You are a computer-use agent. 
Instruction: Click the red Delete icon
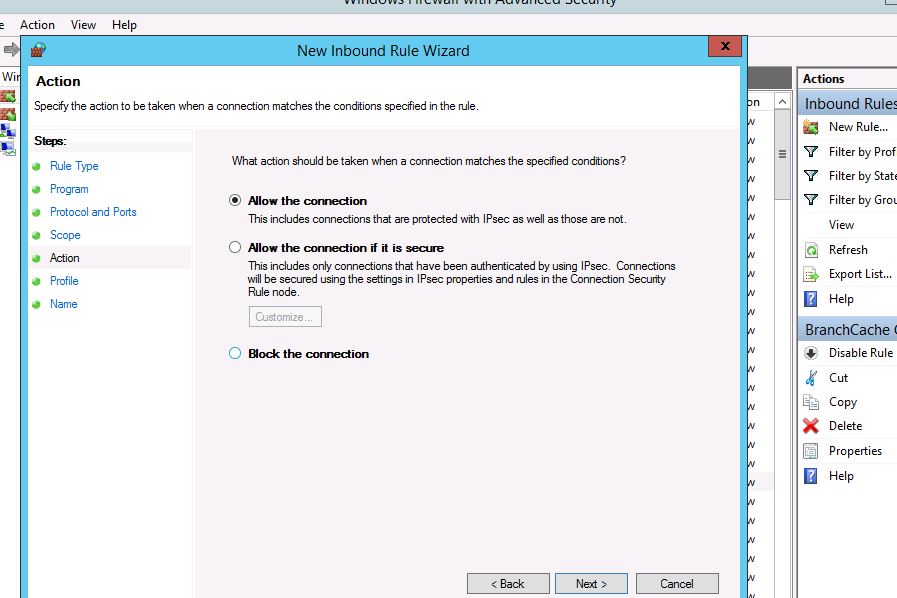[x=811, y=426]
